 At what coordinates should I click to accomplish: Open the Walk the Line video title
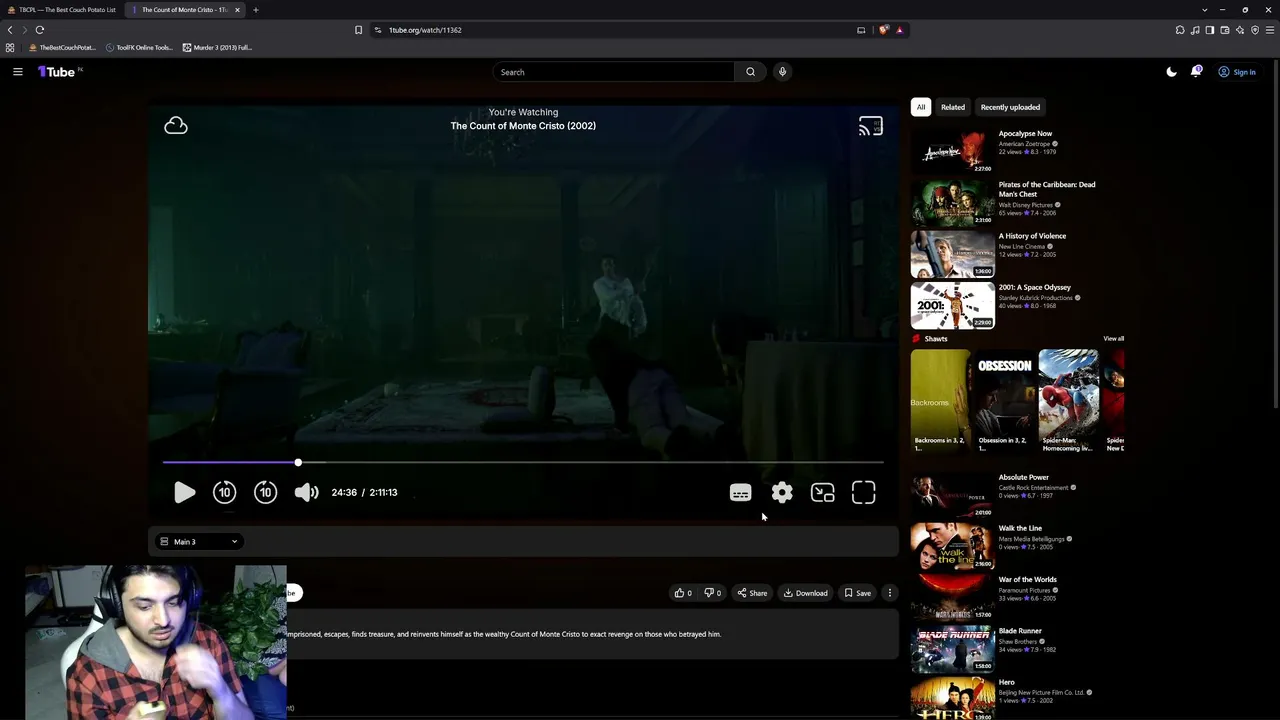click(x=1020, y=528)
